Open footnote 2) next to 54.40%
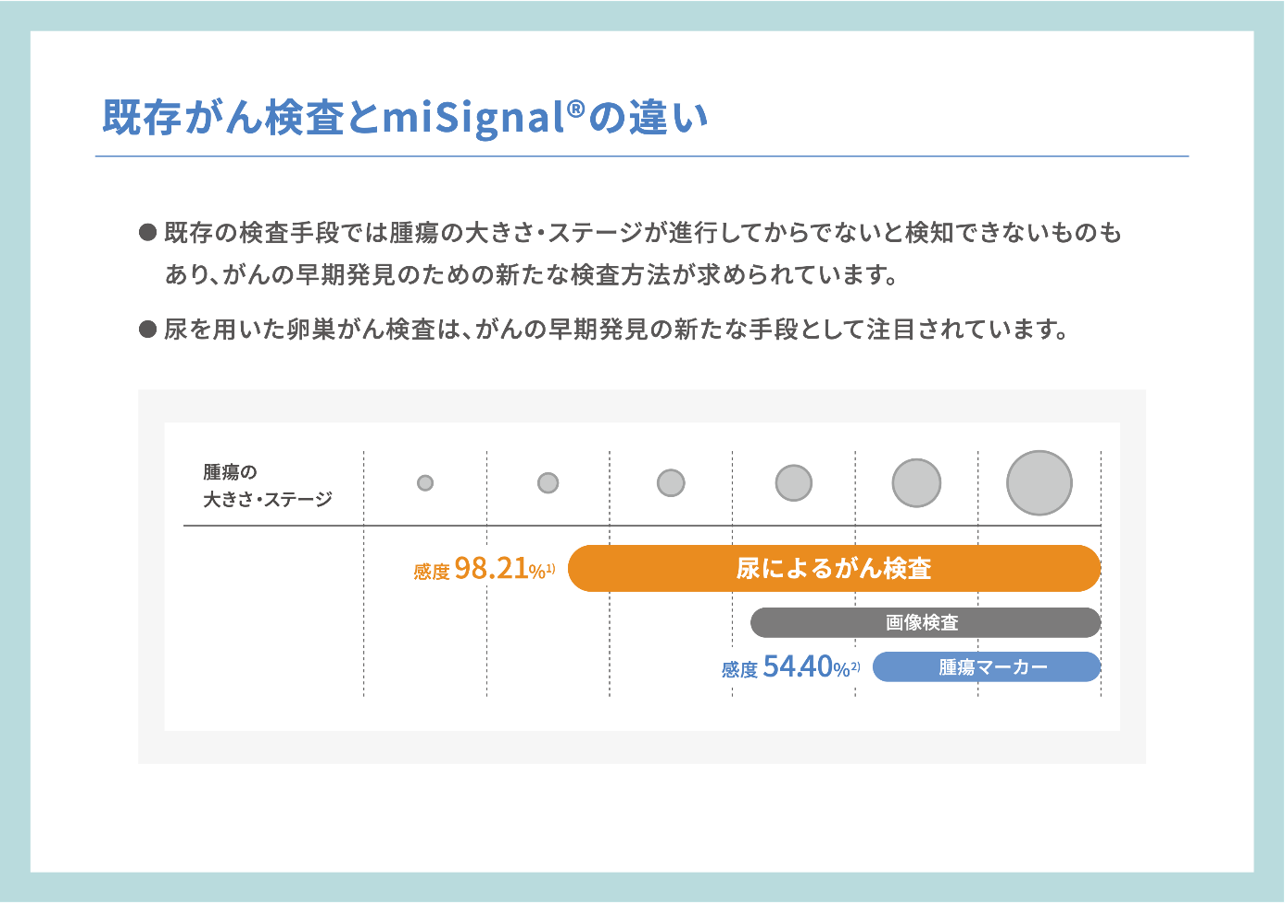The image size is (1285, 903). [x=856, y=664]
